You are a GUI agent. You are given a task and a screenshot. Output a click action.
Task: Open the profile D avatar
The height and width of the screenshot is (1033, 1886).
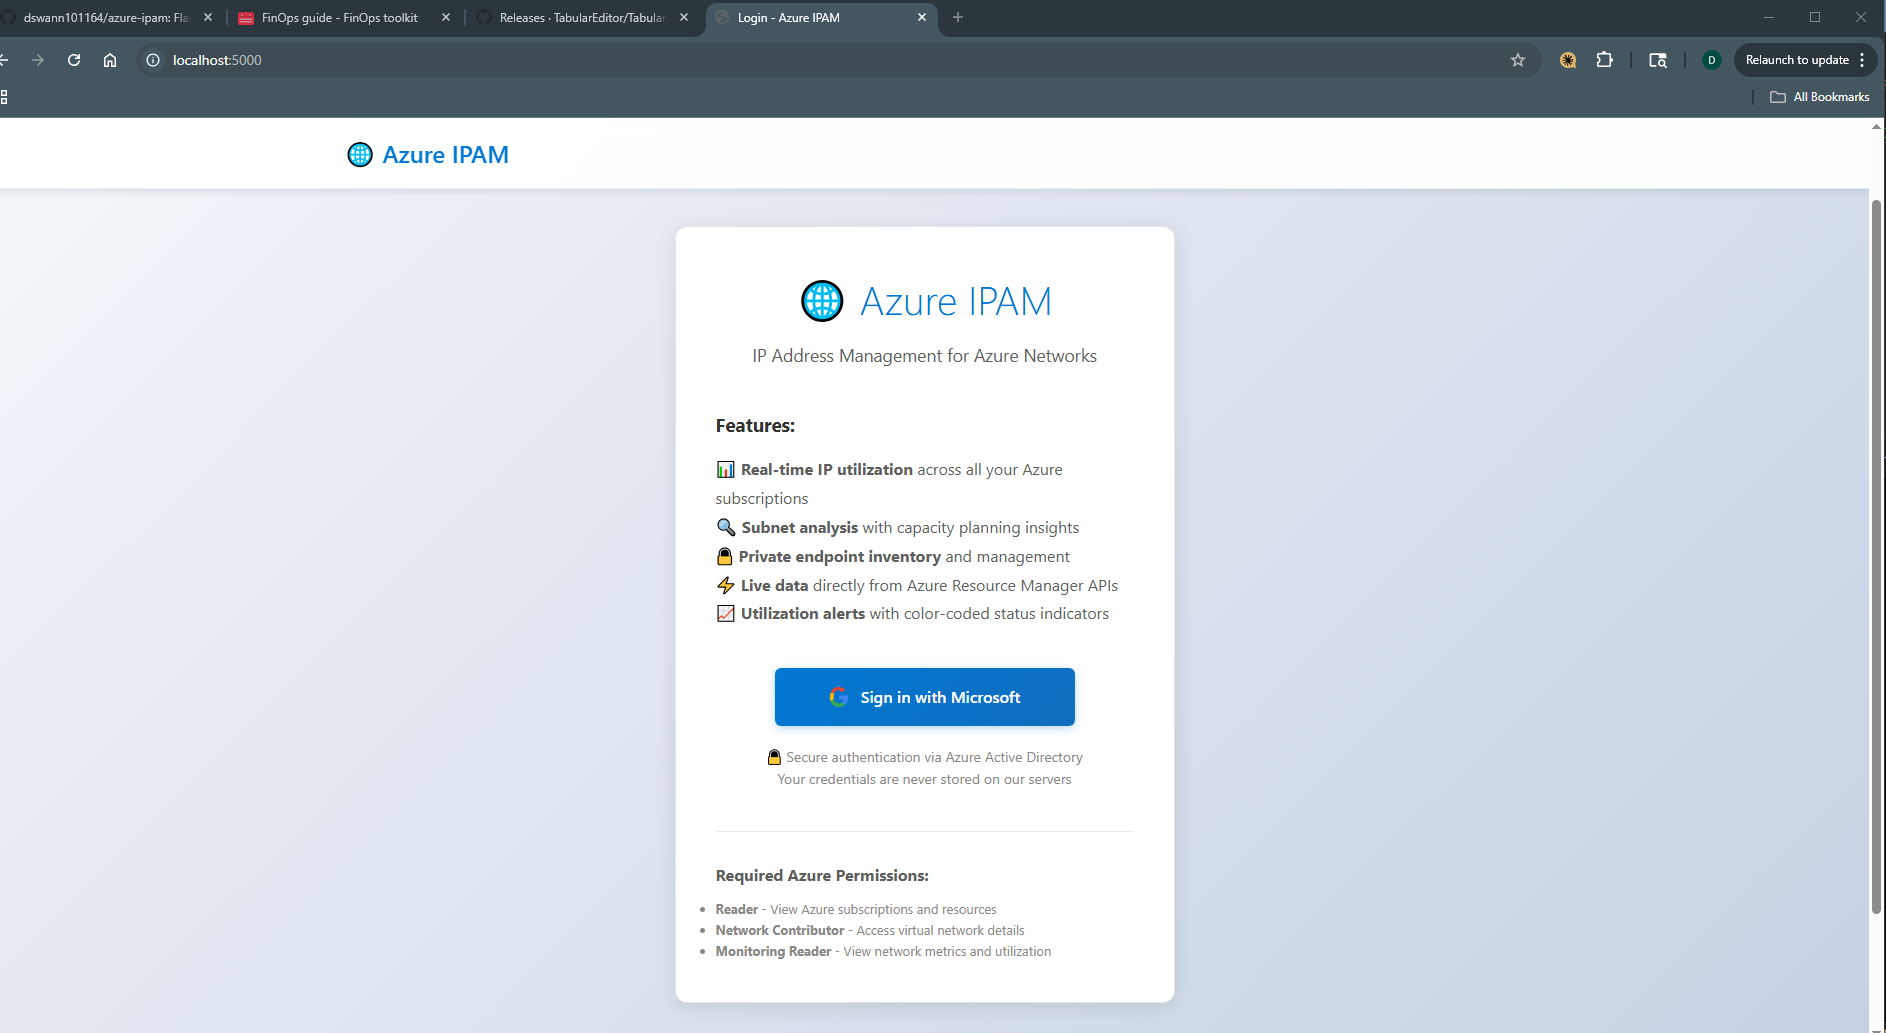point(1712,60)
